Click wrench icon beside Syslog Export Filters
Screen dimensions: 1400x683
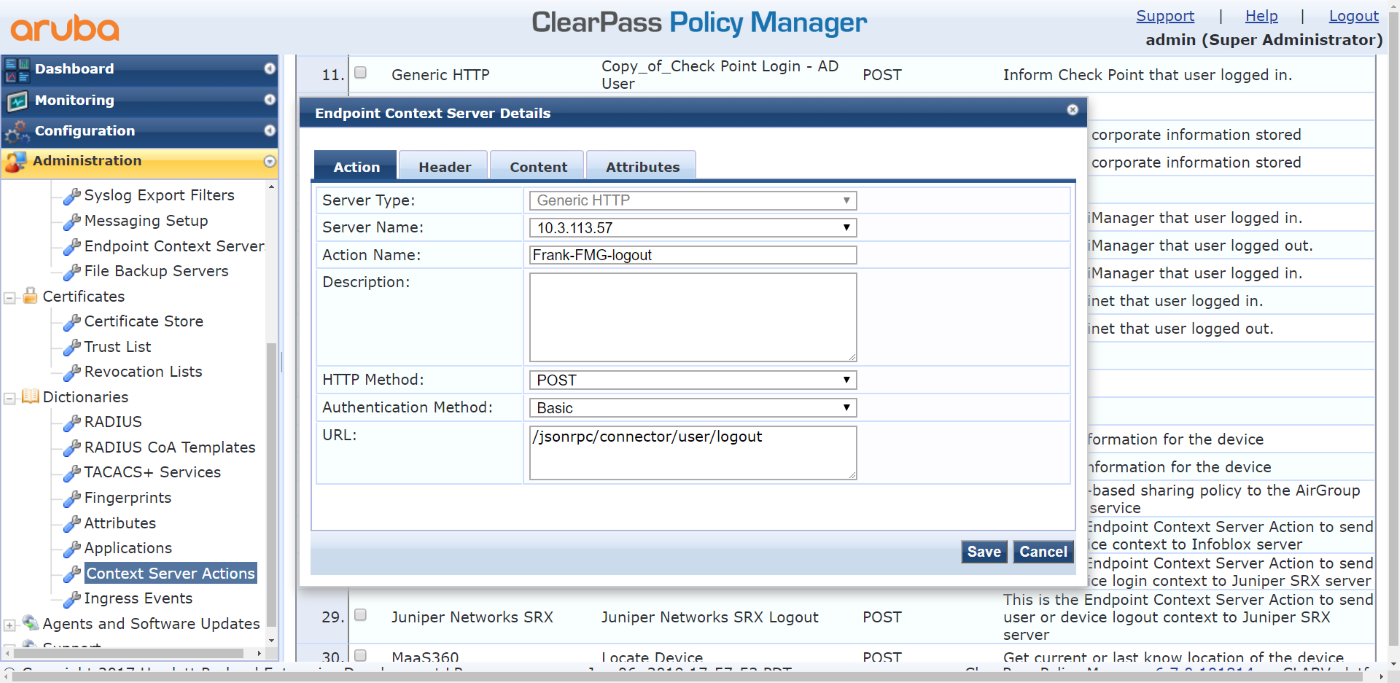(x=72, y=196)
